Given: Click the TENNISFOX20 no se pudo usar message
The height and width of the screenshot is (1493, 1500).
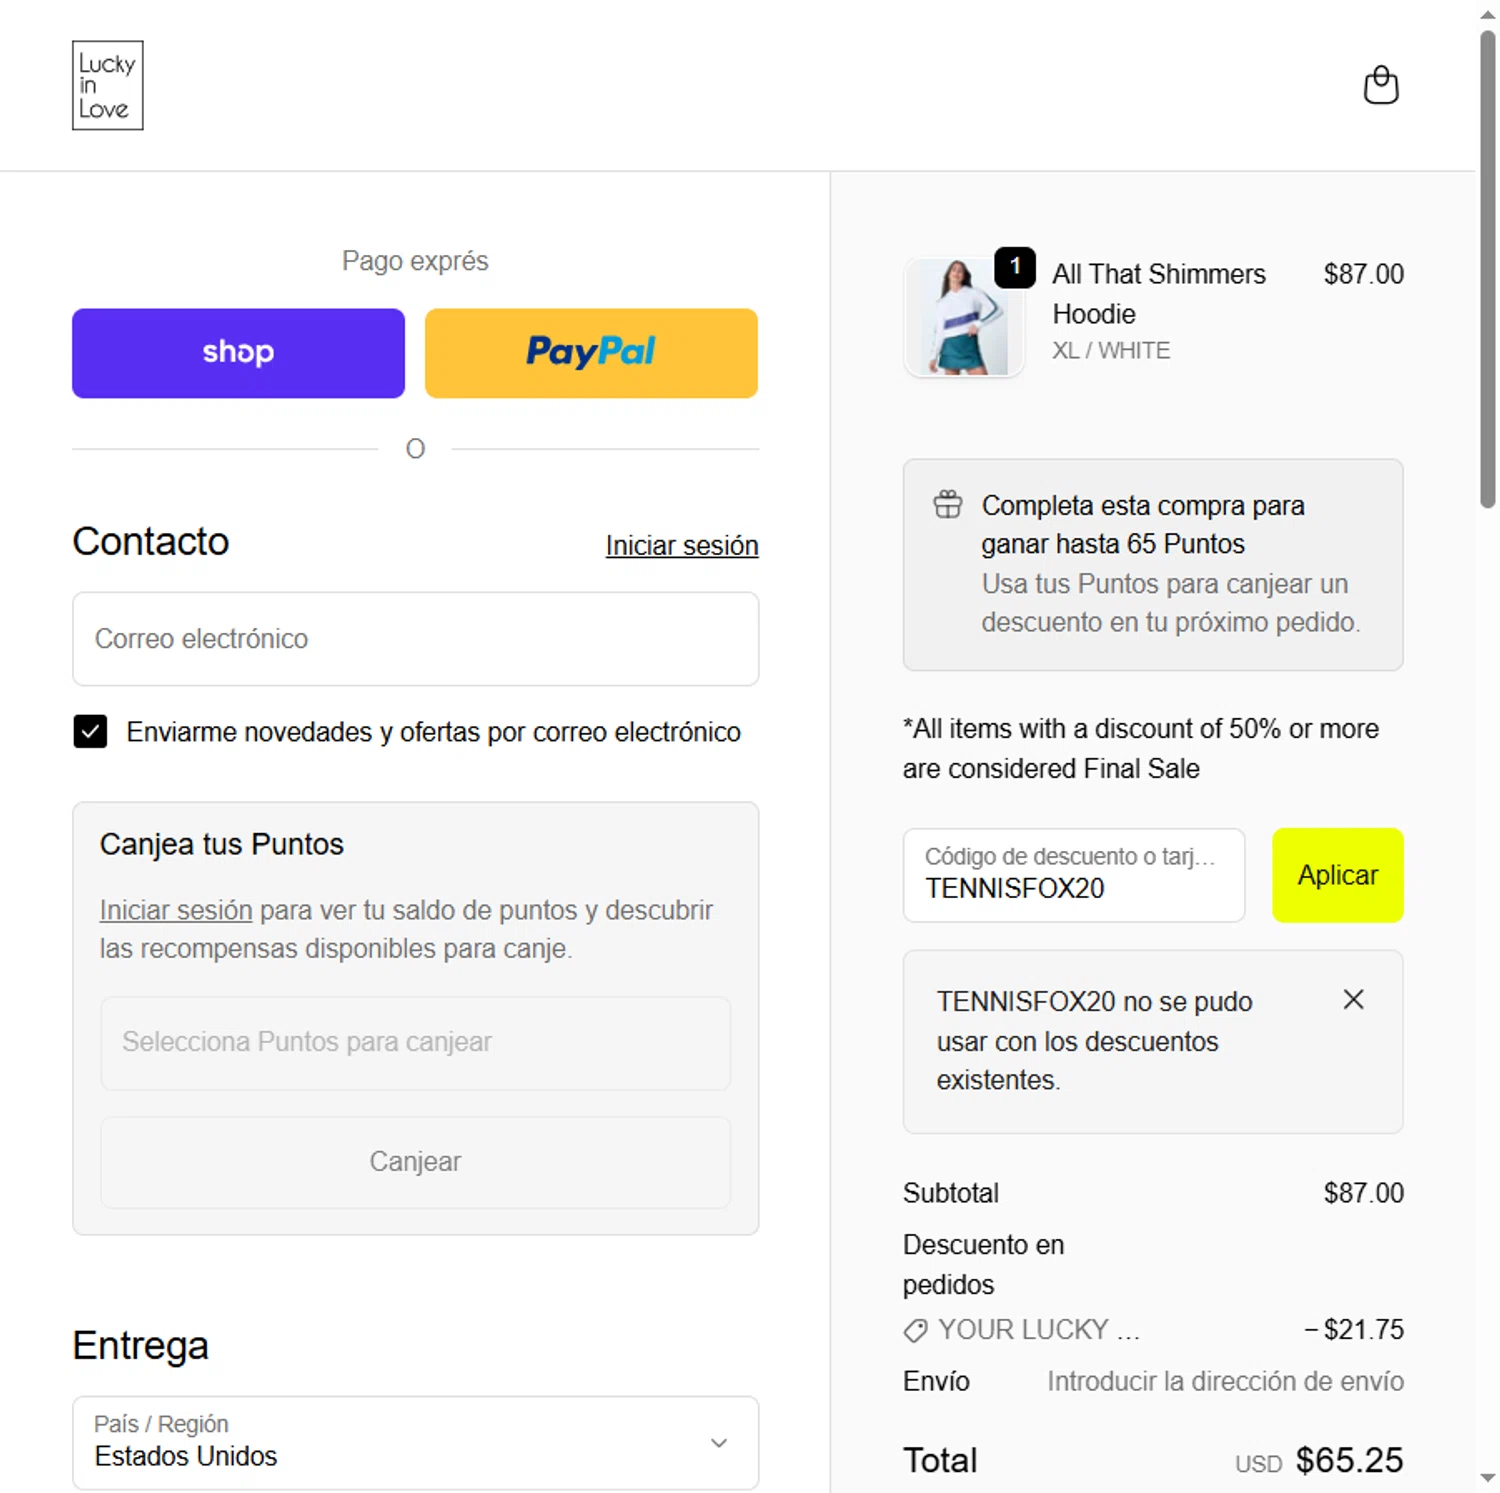Looking at the screenshot, I should [1094, 1041].
